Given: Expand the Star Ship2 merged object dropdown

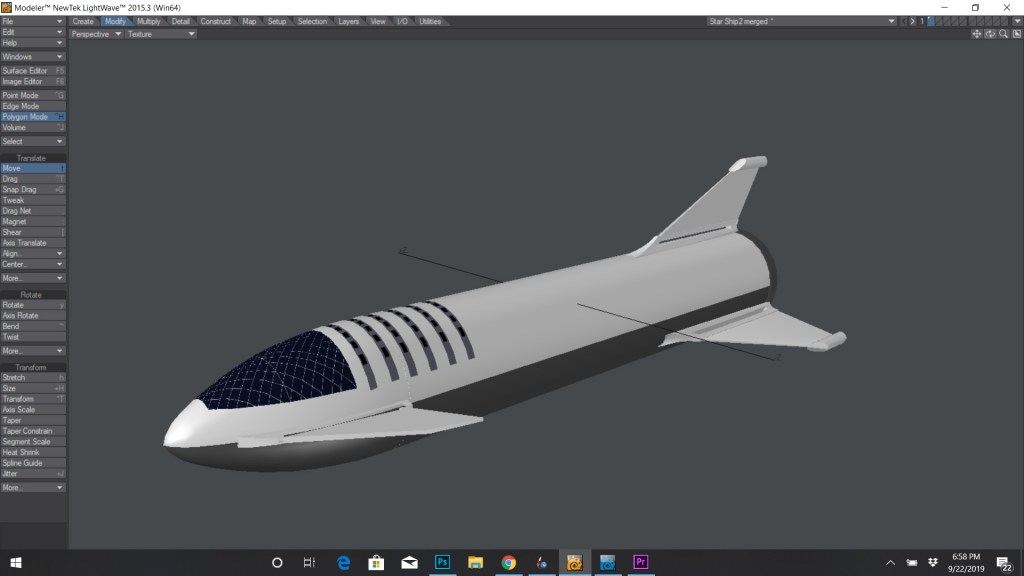Looking at the screenshot, I should click(x=800, y=21).
